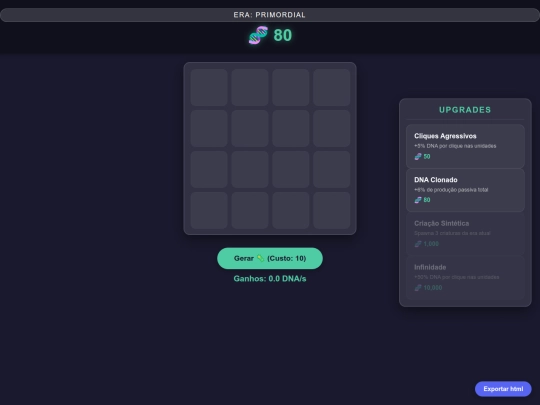Click DNA icon next to price 50

tap(418, 157)
